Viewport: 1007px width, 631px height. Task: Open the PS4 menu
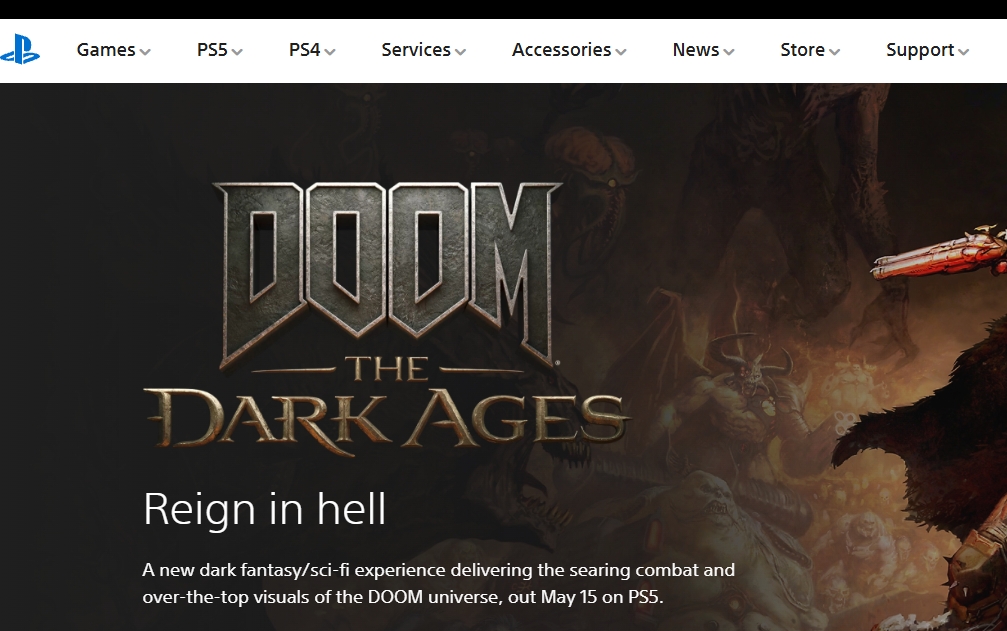click(312, 50)
